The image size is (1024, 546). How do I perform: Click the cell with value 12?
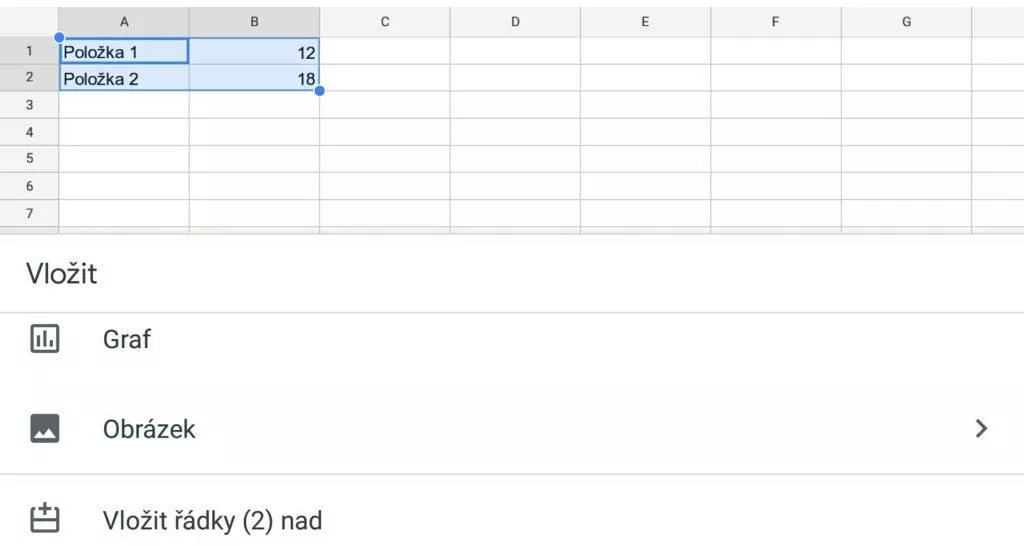(x=254, y=52)
